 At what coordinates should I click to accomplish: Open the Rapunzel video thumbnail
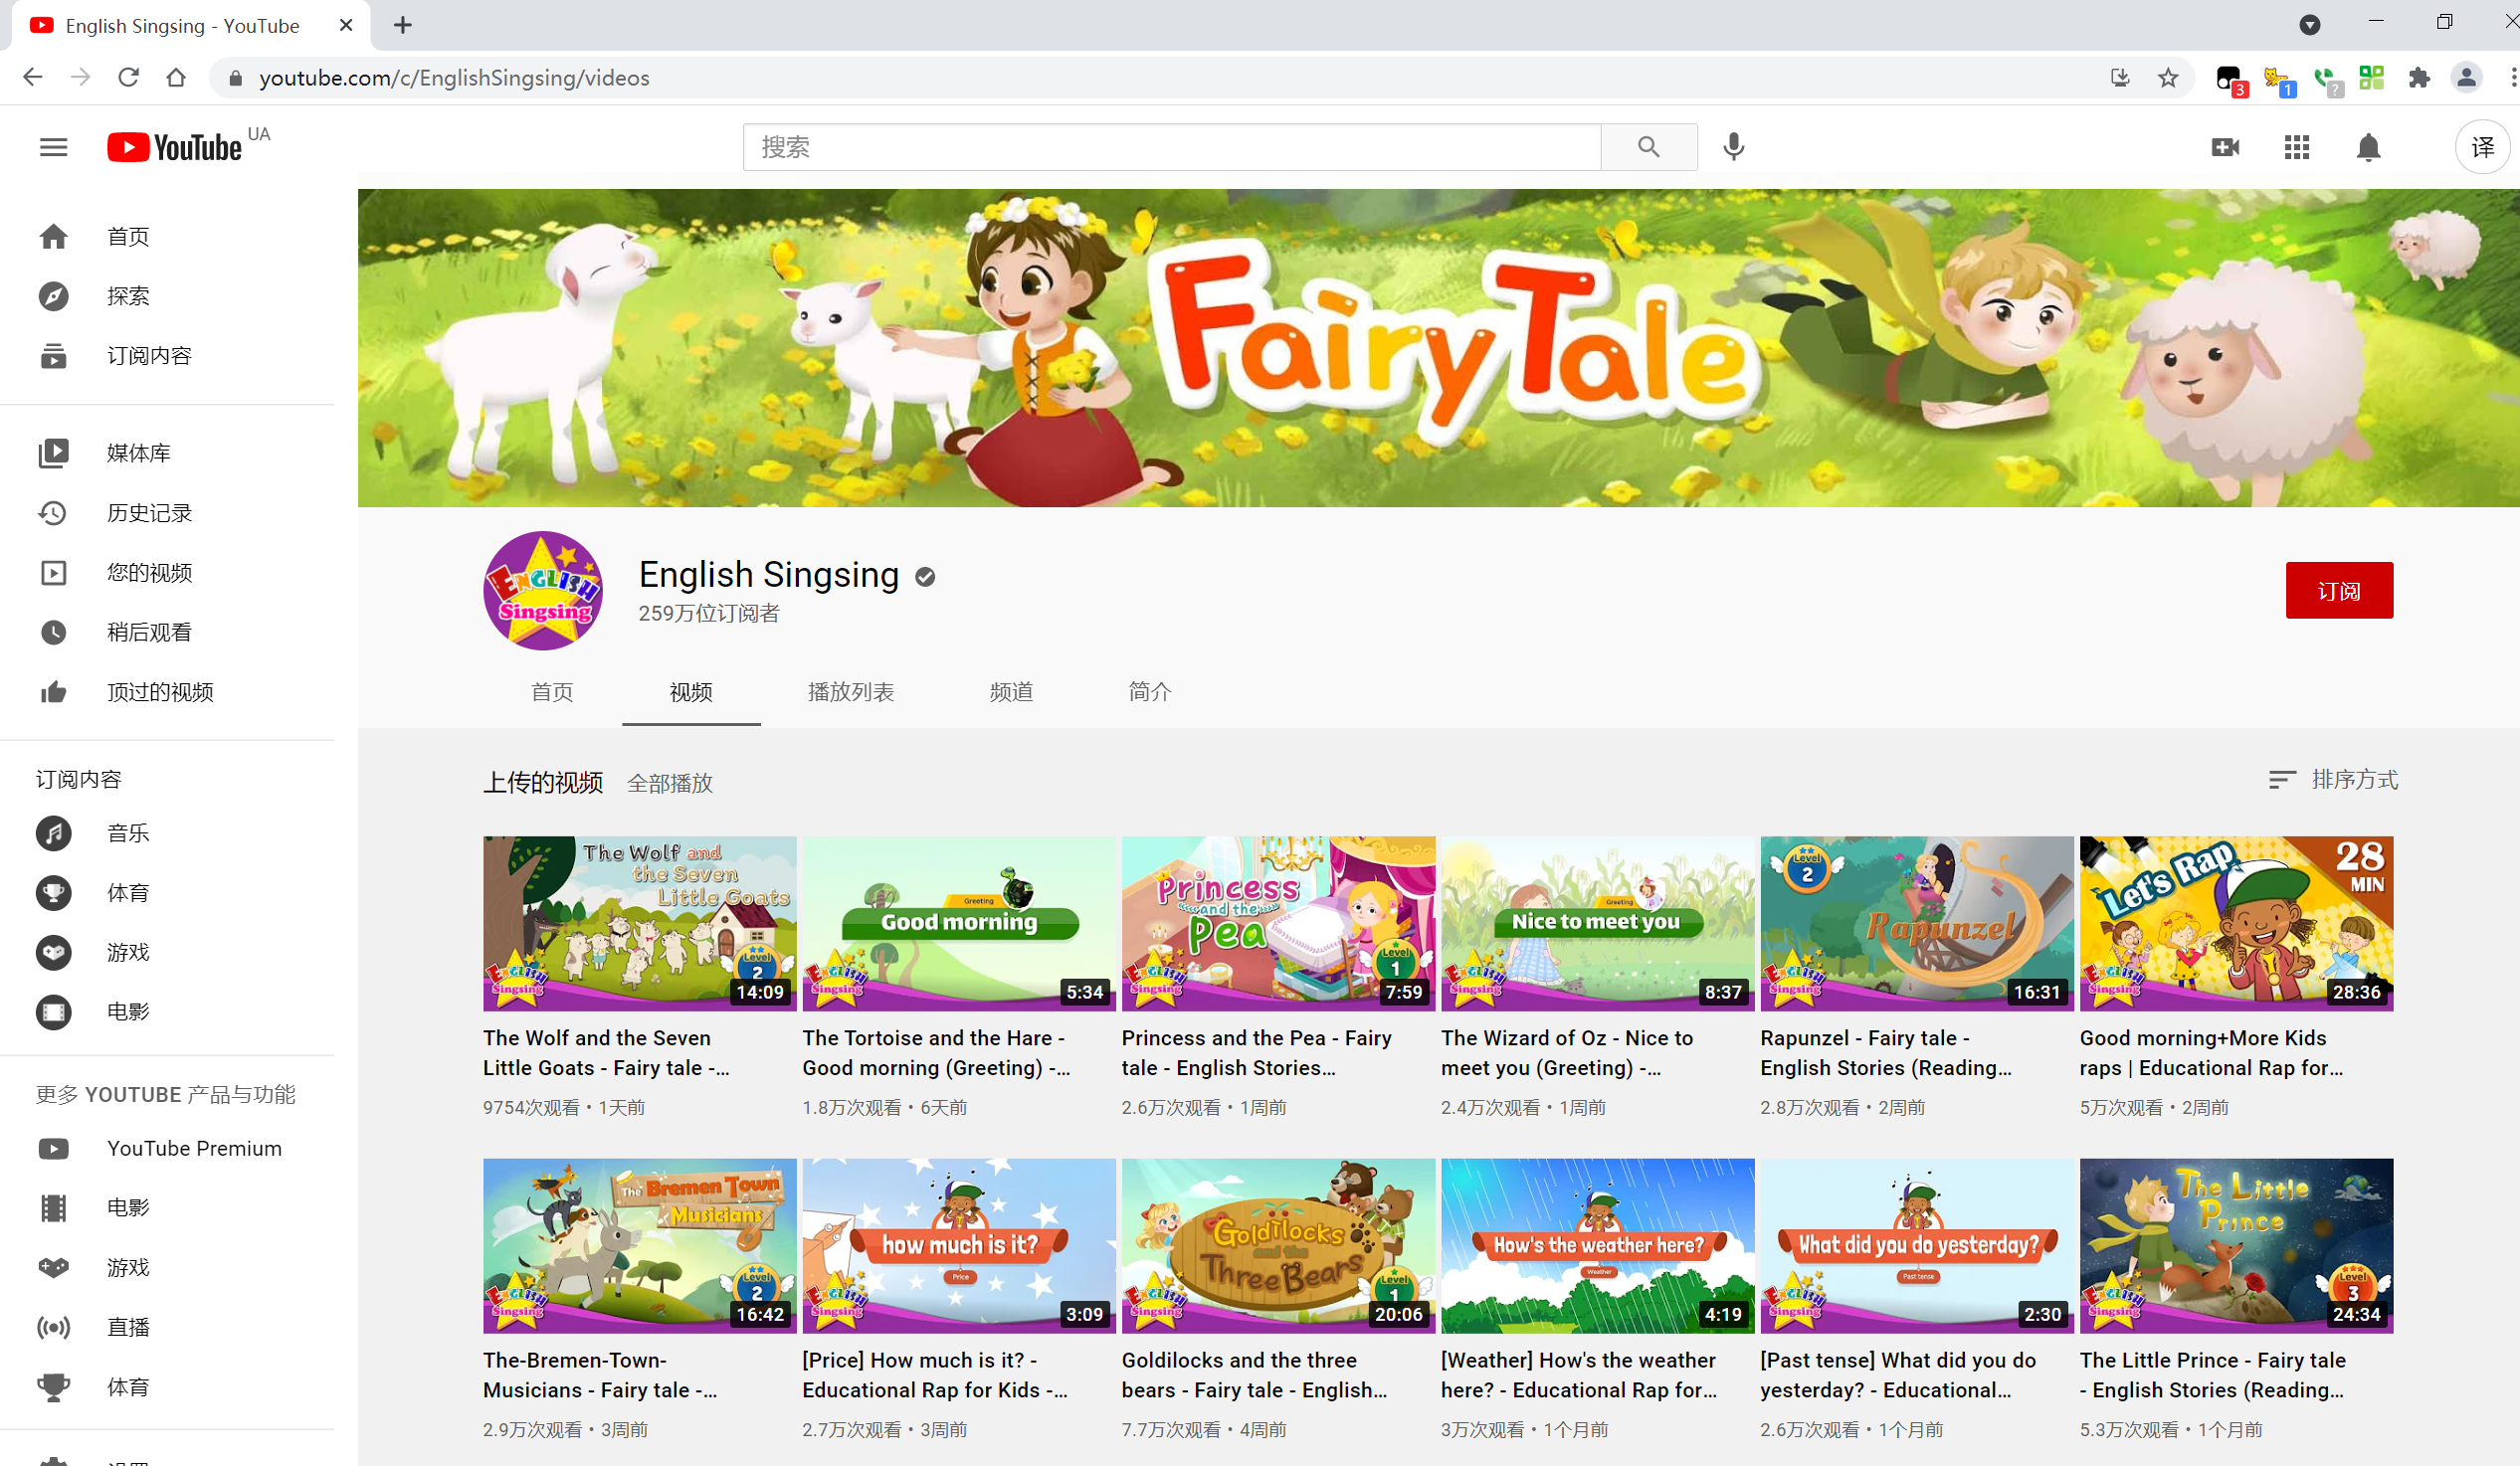(1916, 923)
